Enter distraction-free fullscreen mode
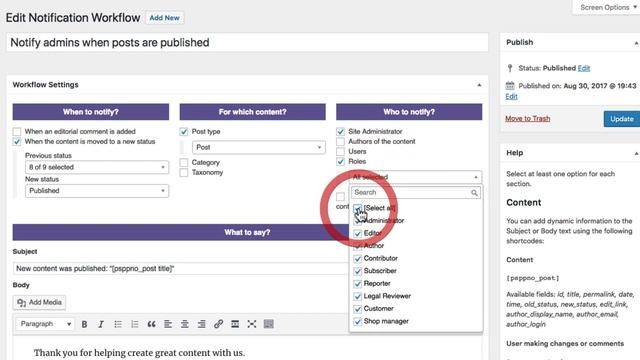The width and height of the screenshot is (640, 360). click(x=252, y=324)
